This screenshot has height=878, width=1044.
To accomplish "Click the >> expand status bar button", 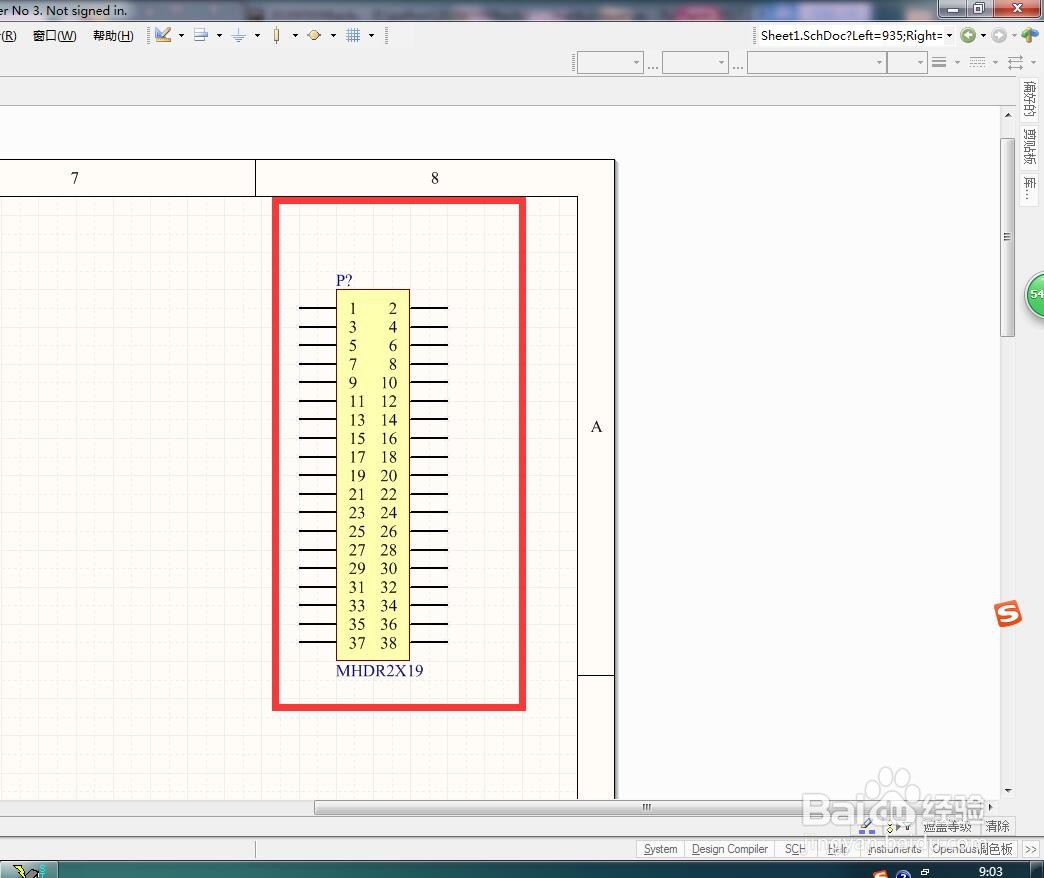I will (1031, 849).
